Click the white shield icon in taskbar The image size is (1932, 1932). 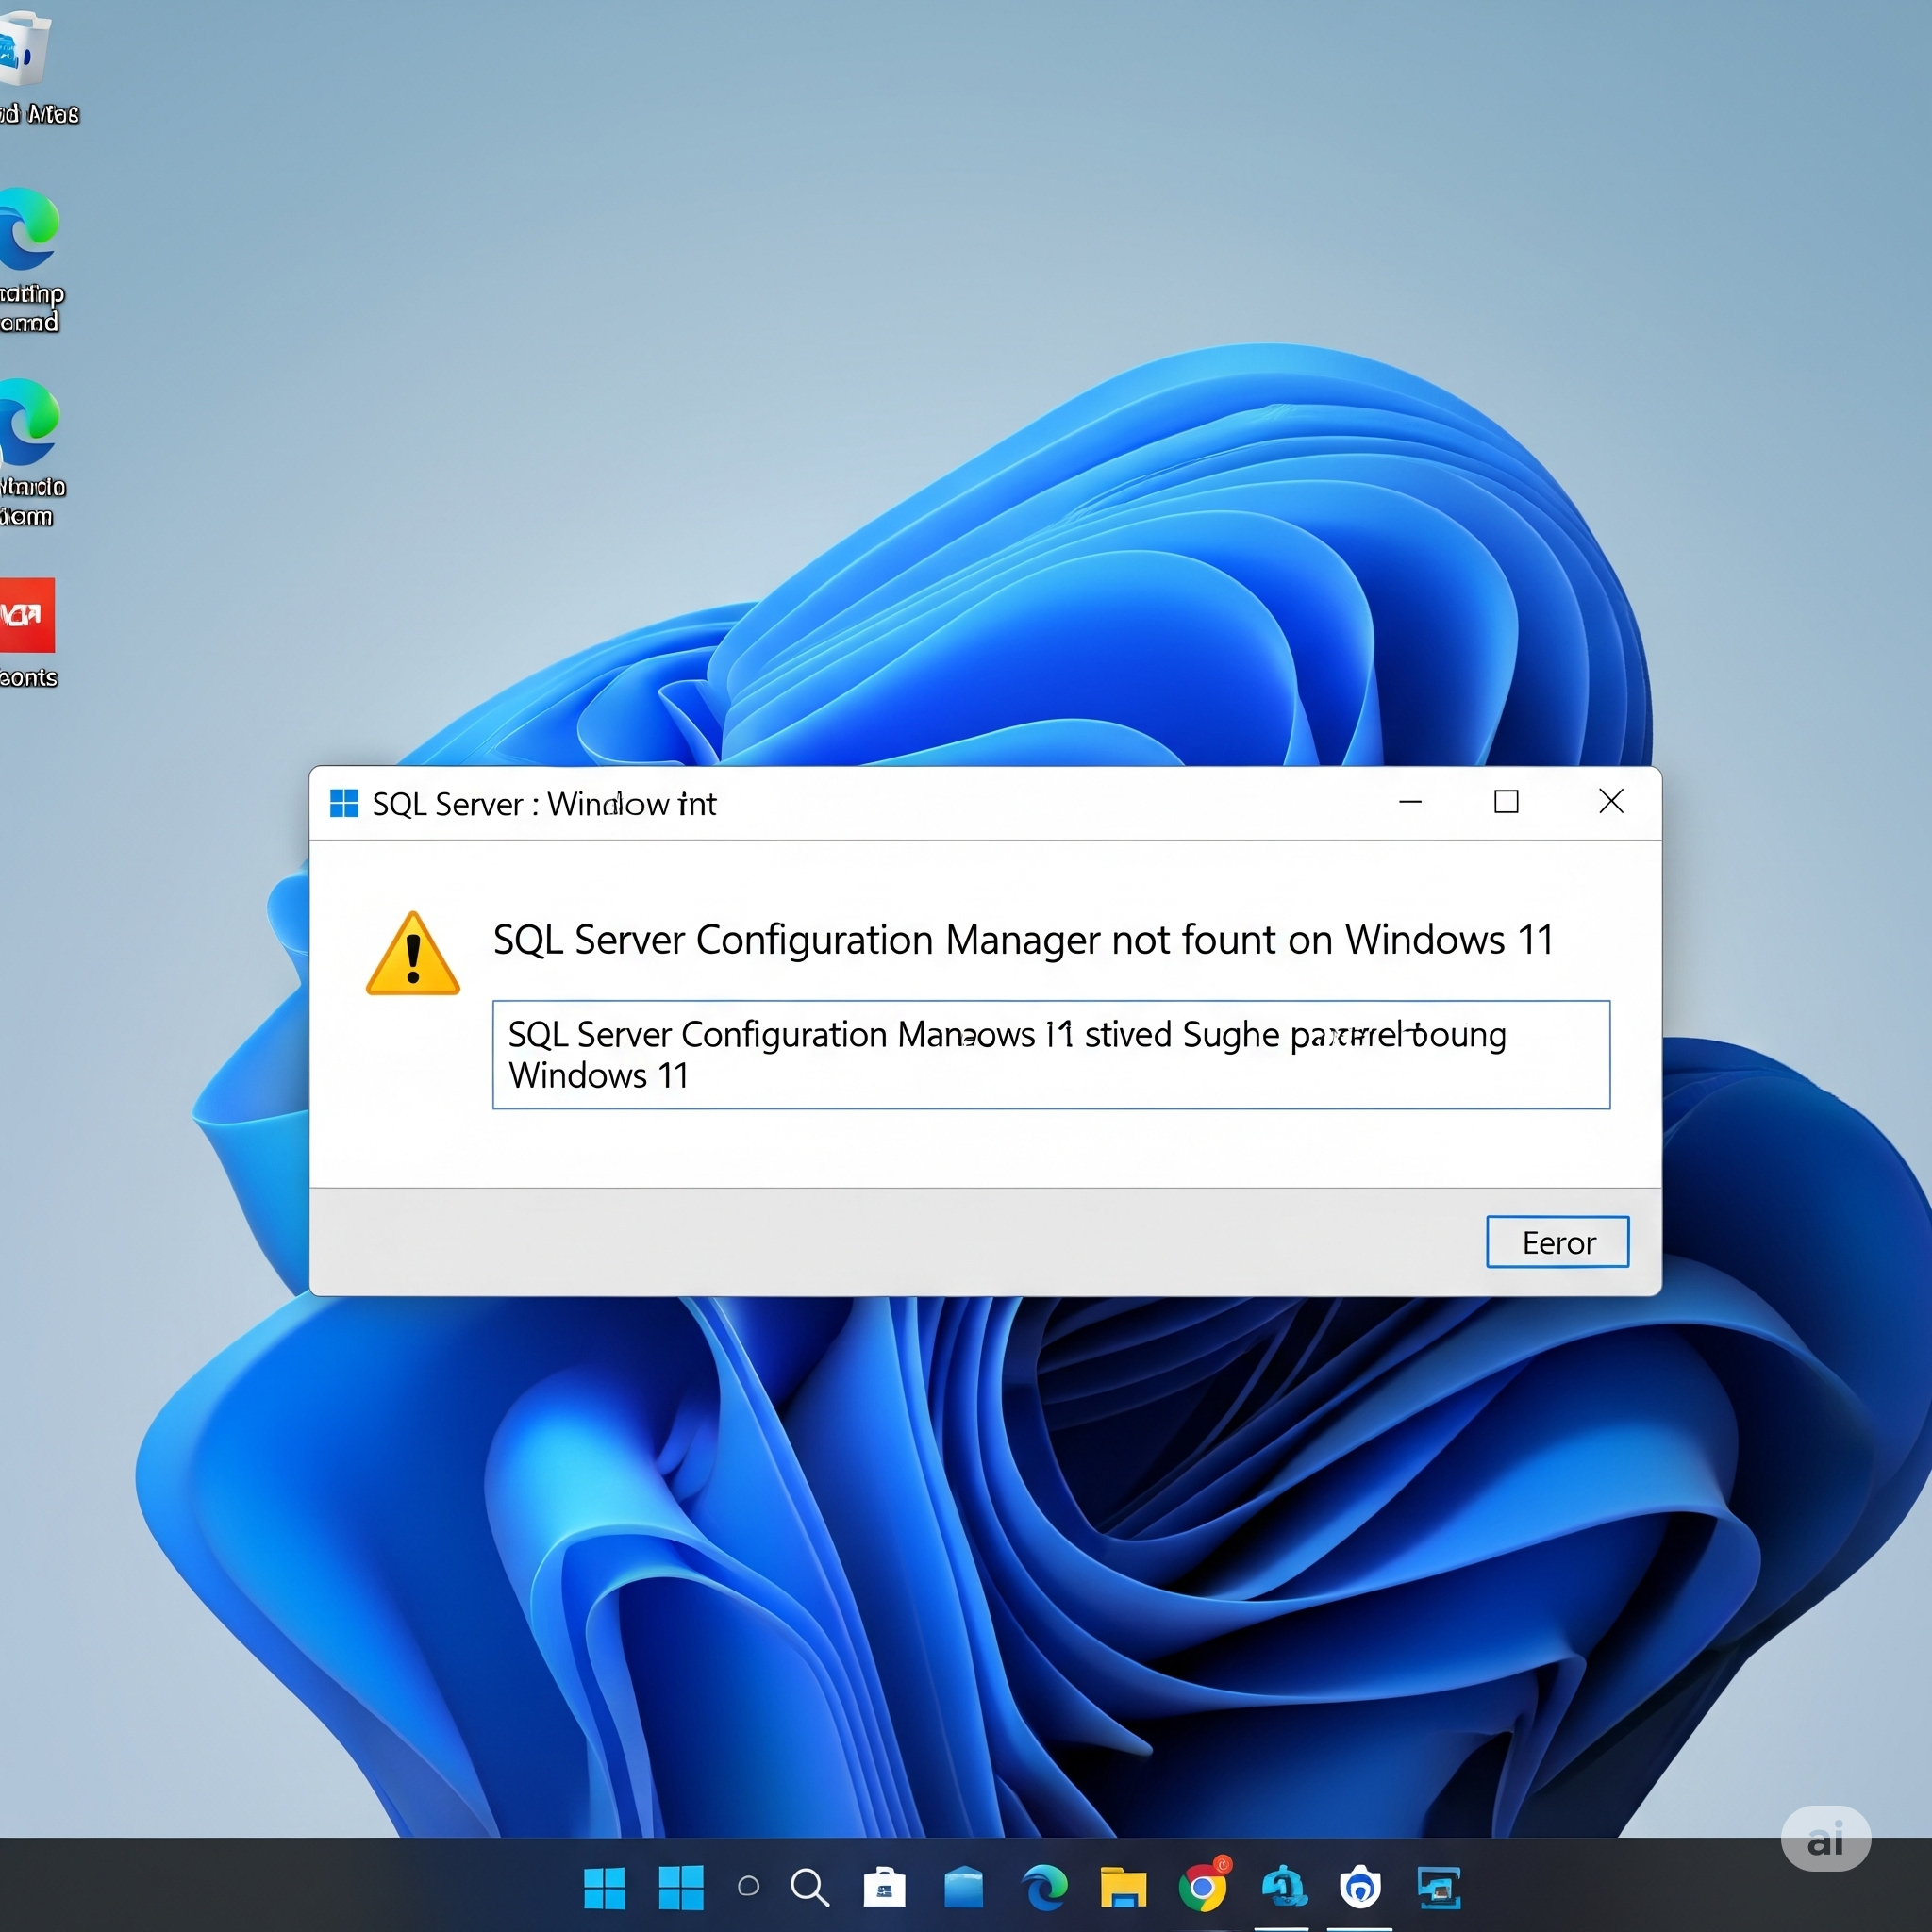1360,1887
